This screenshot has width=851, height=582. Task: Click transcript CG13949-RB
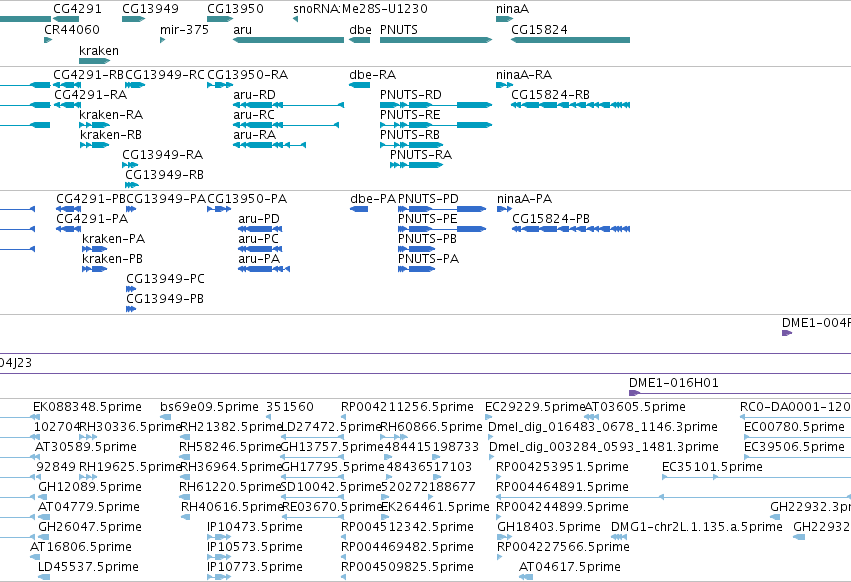132,185
